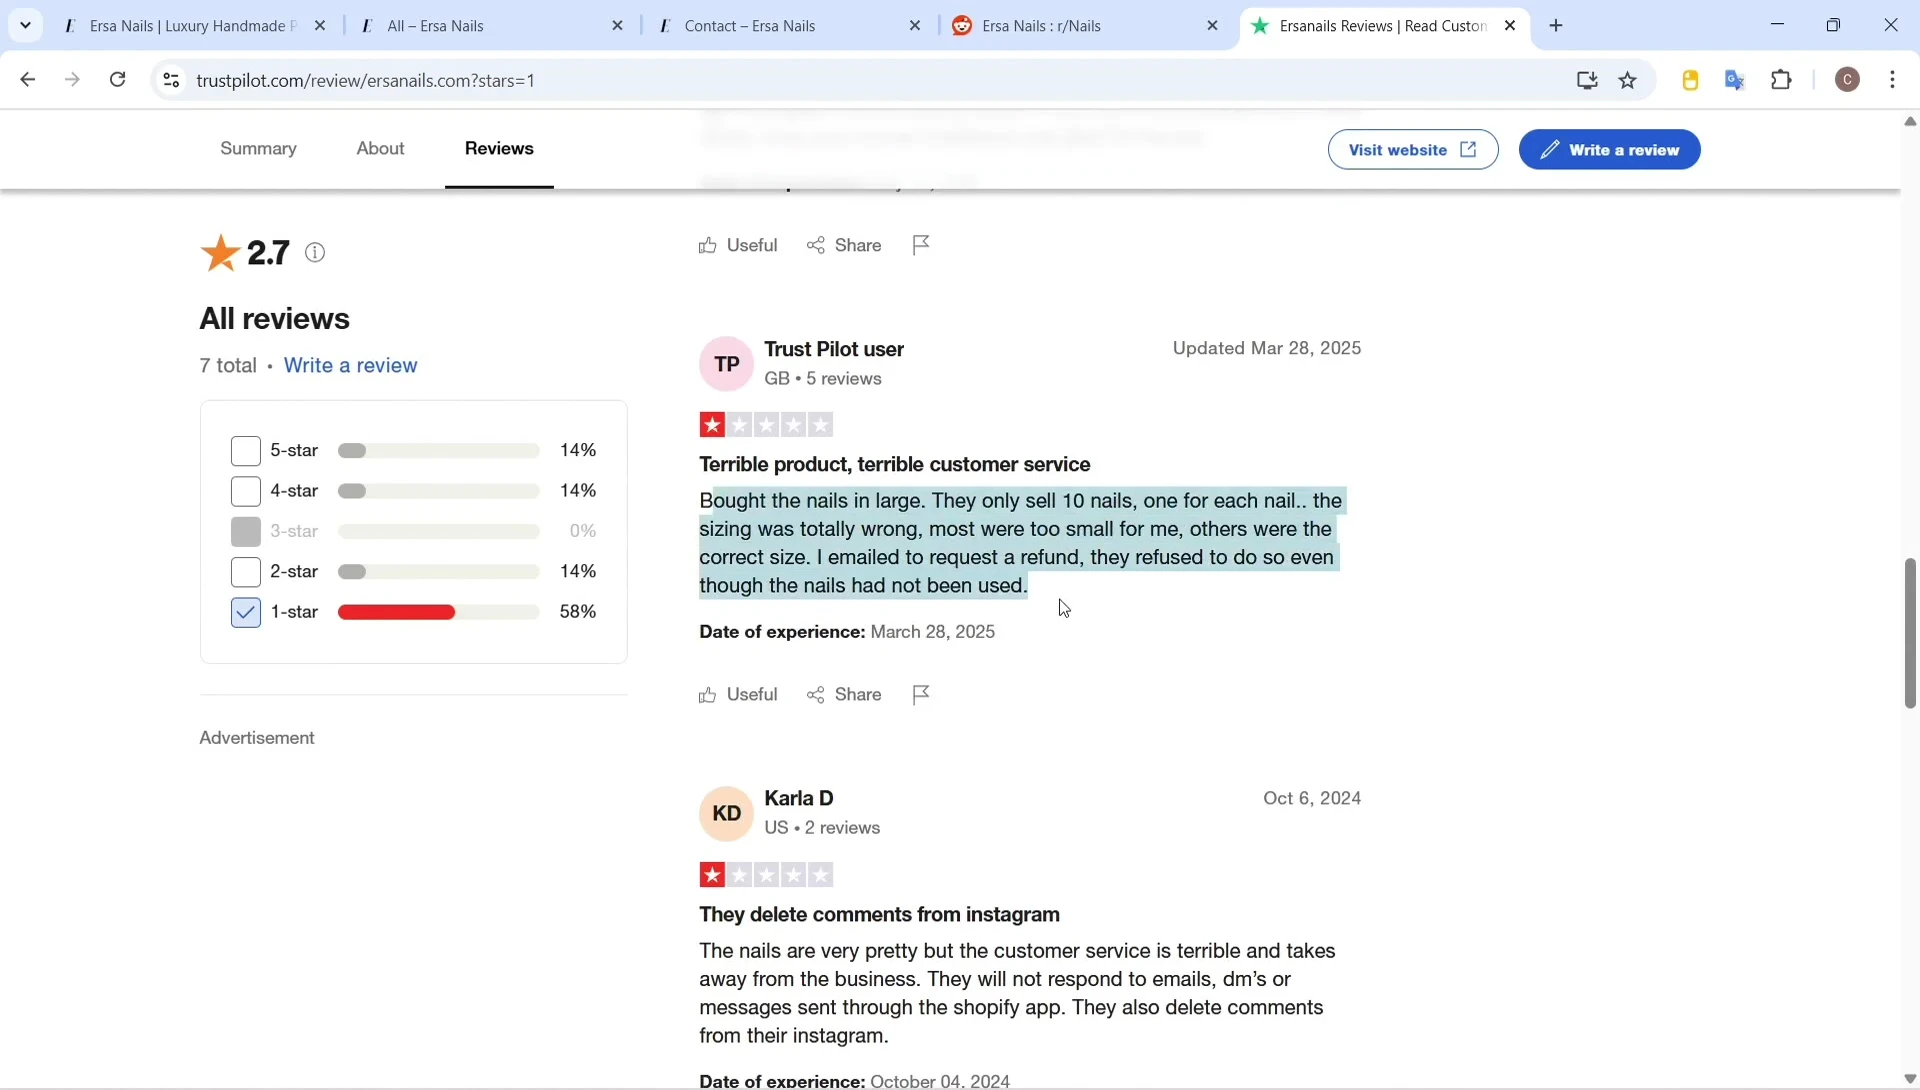The image size is (1920, 1090).
Task: Flag the top review
Action: (922, 245)
